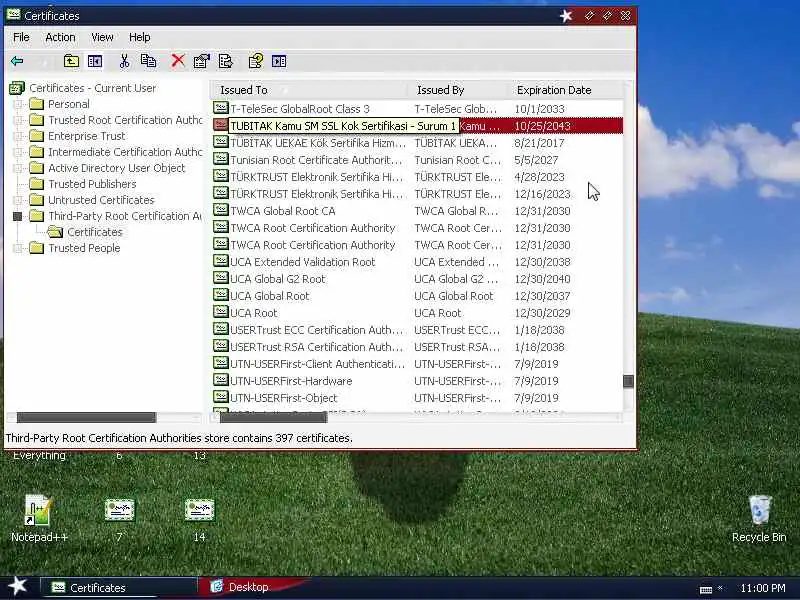Click the Trusted Publishers folder icon
Image resolution: width=800 pixels, height=600 pixels.
pyautogui.click(x=36, y=184)
